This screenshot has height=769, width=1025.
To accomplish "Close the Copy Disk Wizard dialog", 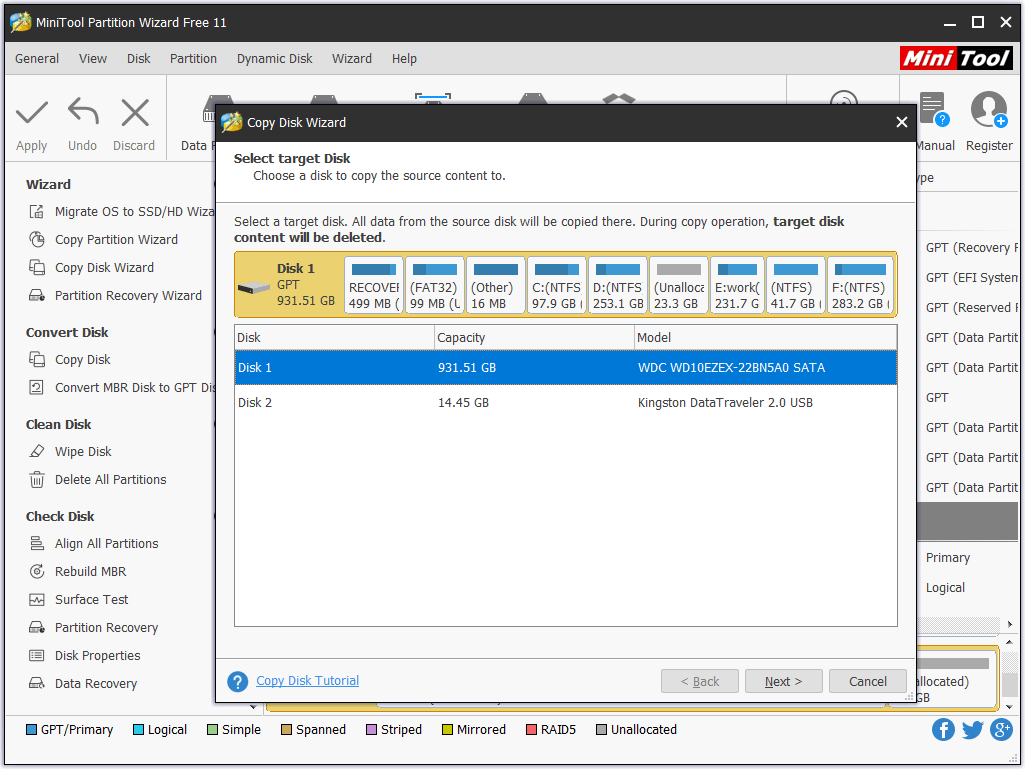I will 901,123.
